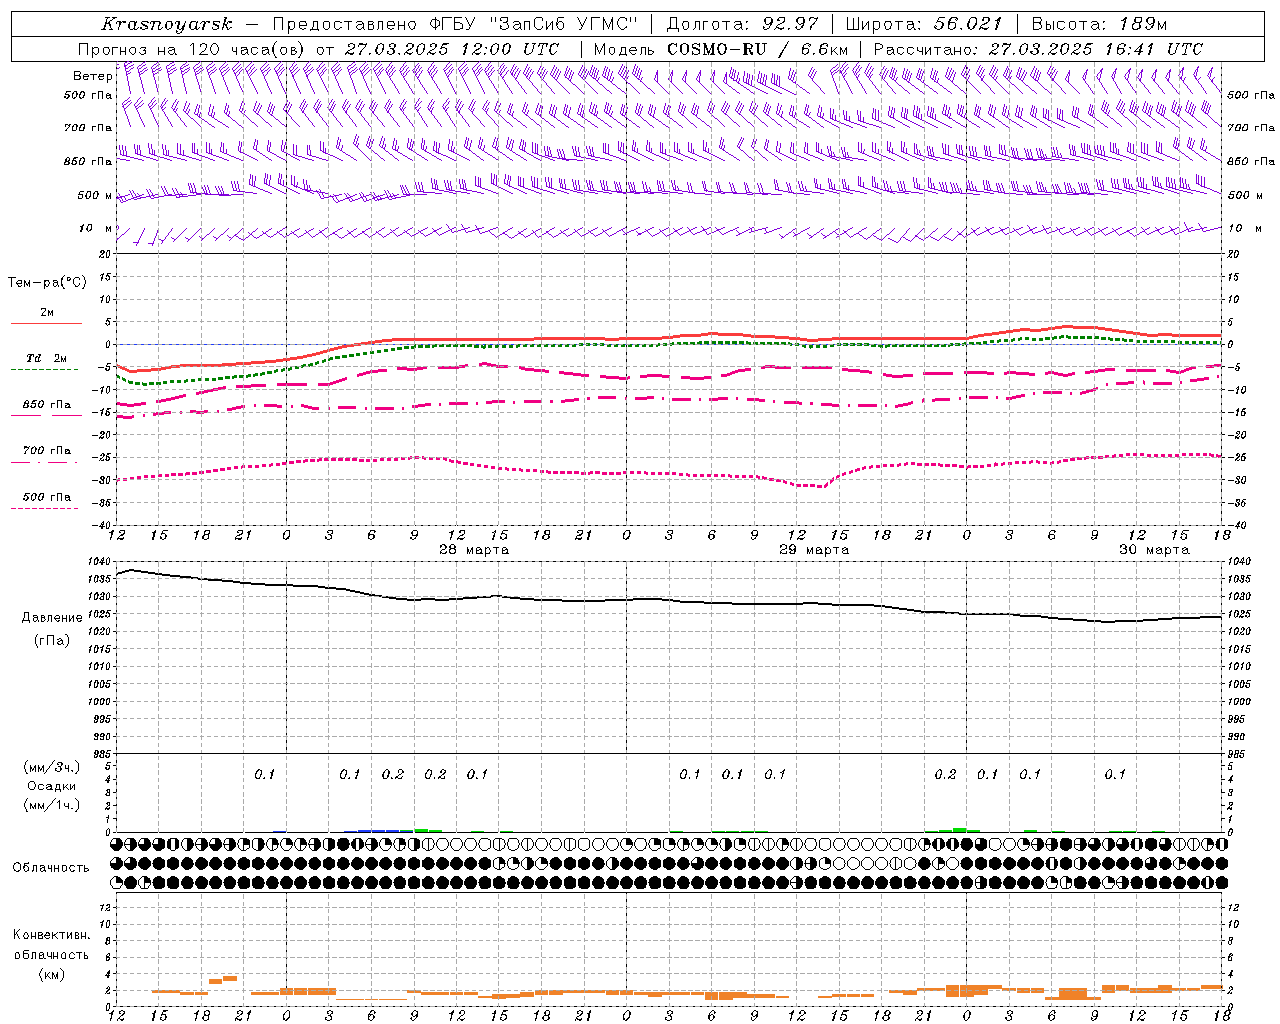Click the 'Тем-ра(°C)' temperature label
The image size is (1280, 1024).
(47, 283)
